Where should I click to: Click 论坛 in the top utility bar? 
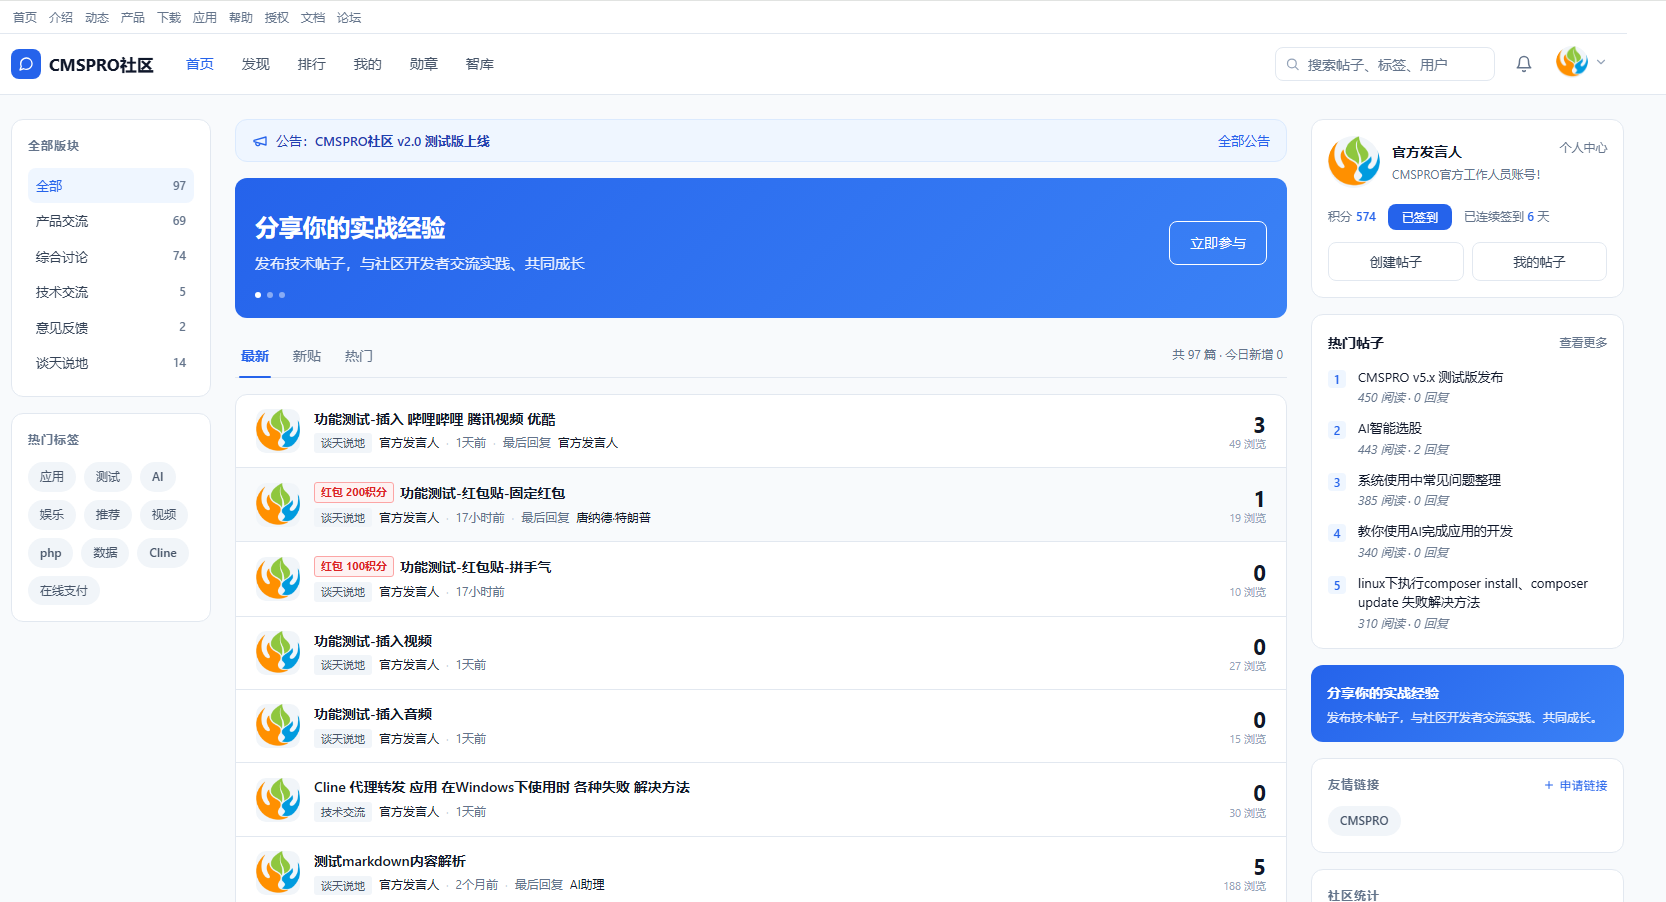(x=349, y=17)
